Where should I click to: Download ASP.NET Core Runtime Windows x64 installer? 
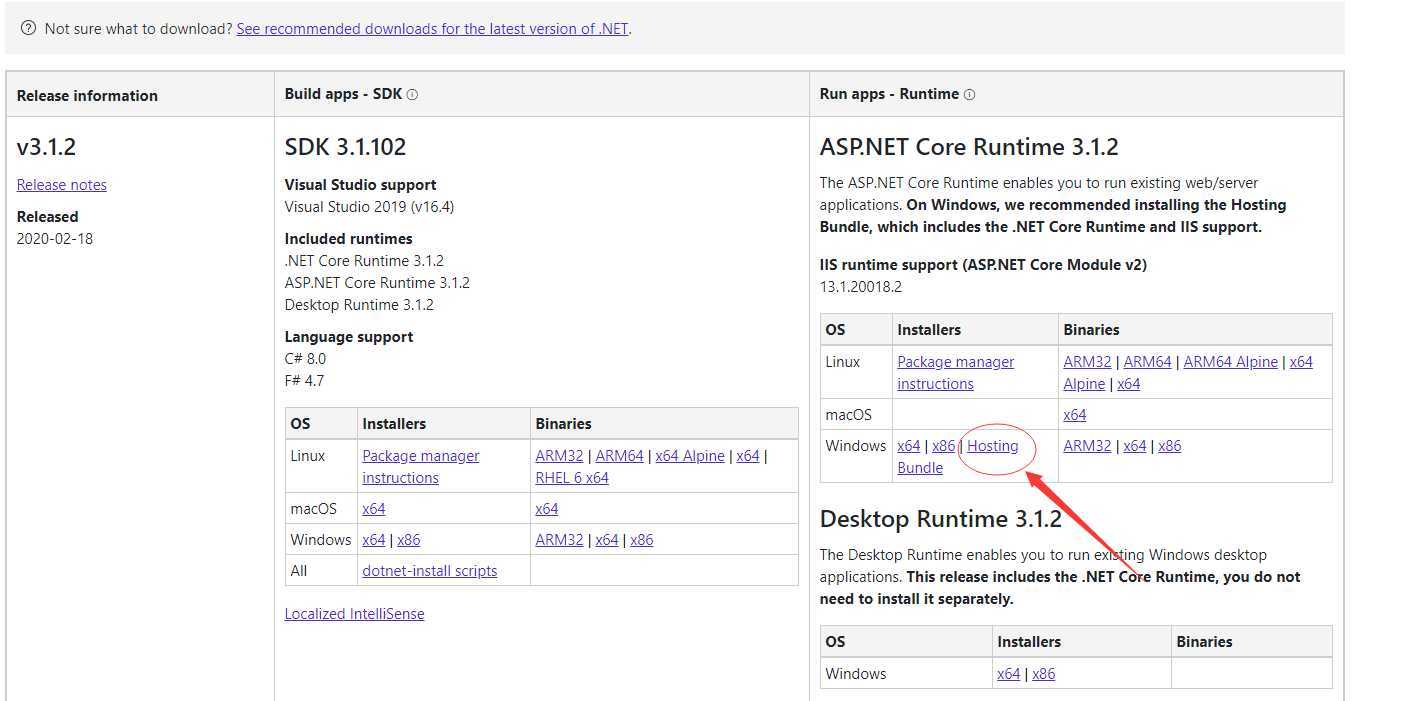[909, 446]
